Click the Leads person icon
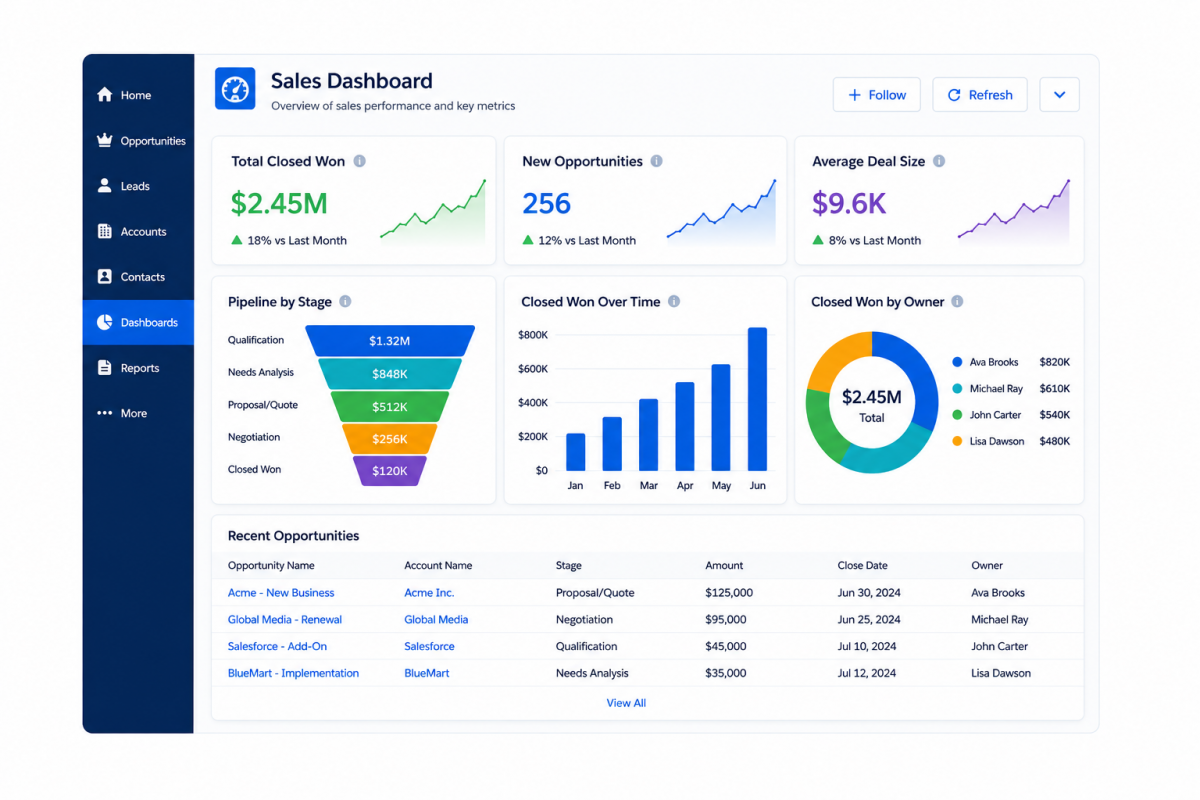The width and height of the screenshot is (1200, 800). point(104,186)
